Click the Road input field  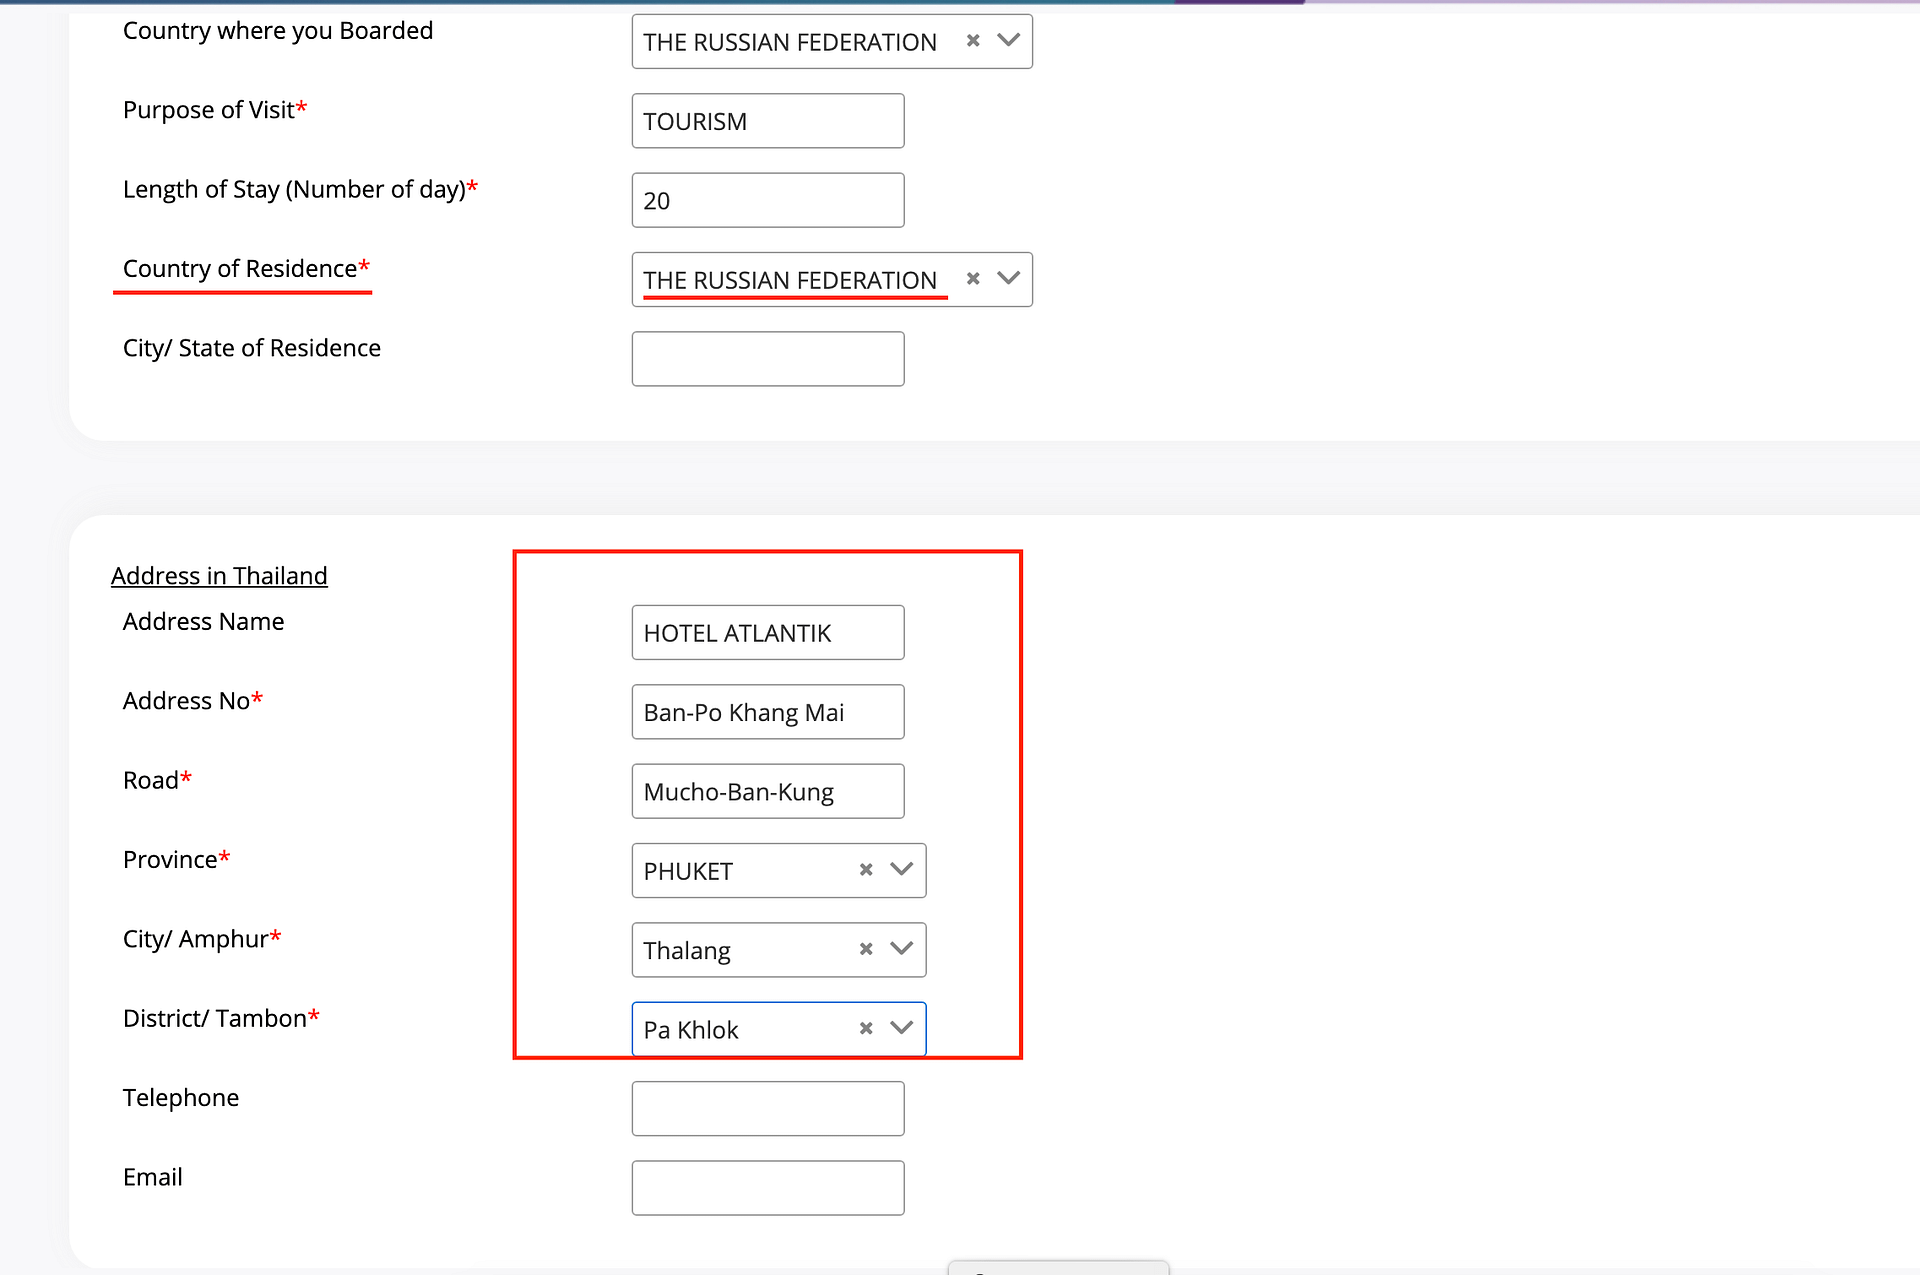pos(767,791)
